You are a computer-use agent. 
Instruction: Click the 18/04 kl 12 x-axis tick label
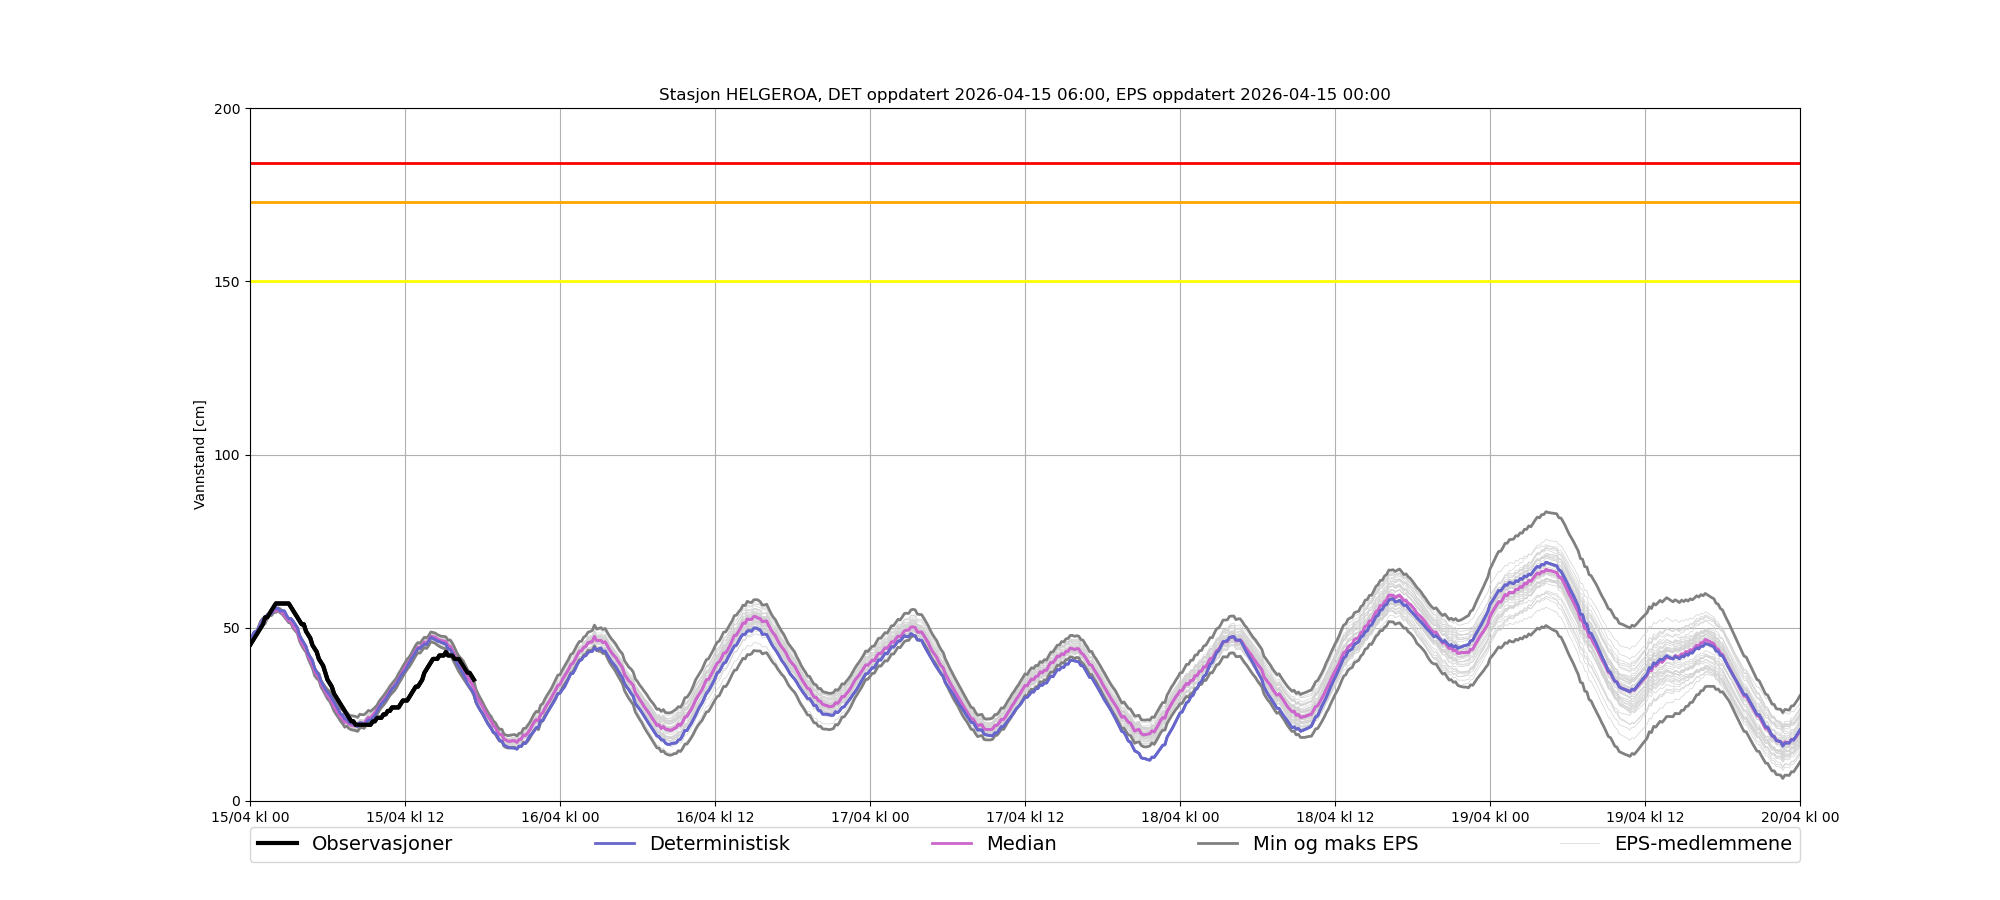(x=1335, y=817)
